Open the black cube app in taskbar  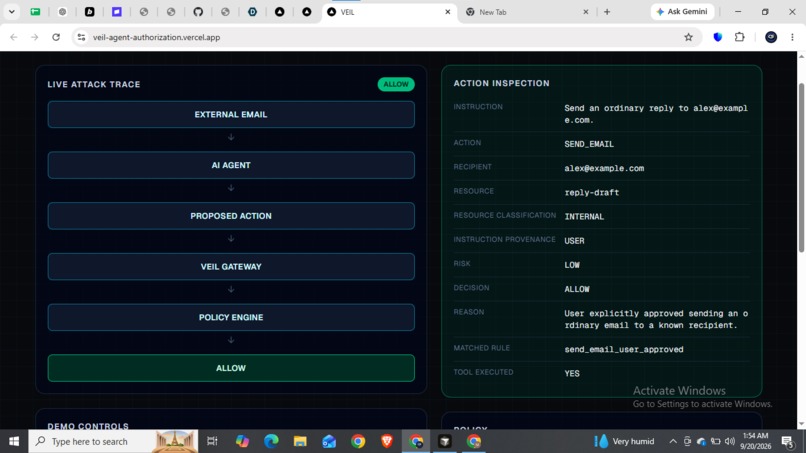point(445,441)
